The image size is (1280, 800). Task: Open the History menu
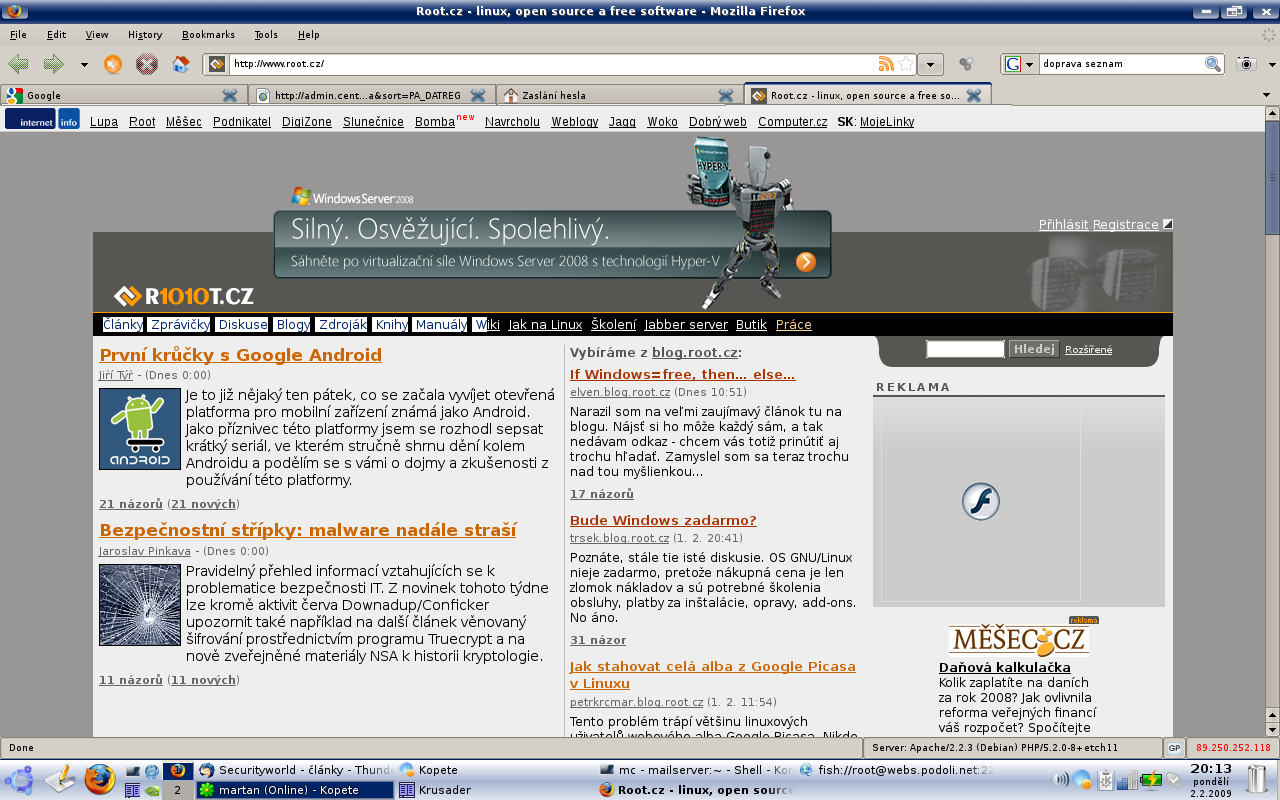145,34
